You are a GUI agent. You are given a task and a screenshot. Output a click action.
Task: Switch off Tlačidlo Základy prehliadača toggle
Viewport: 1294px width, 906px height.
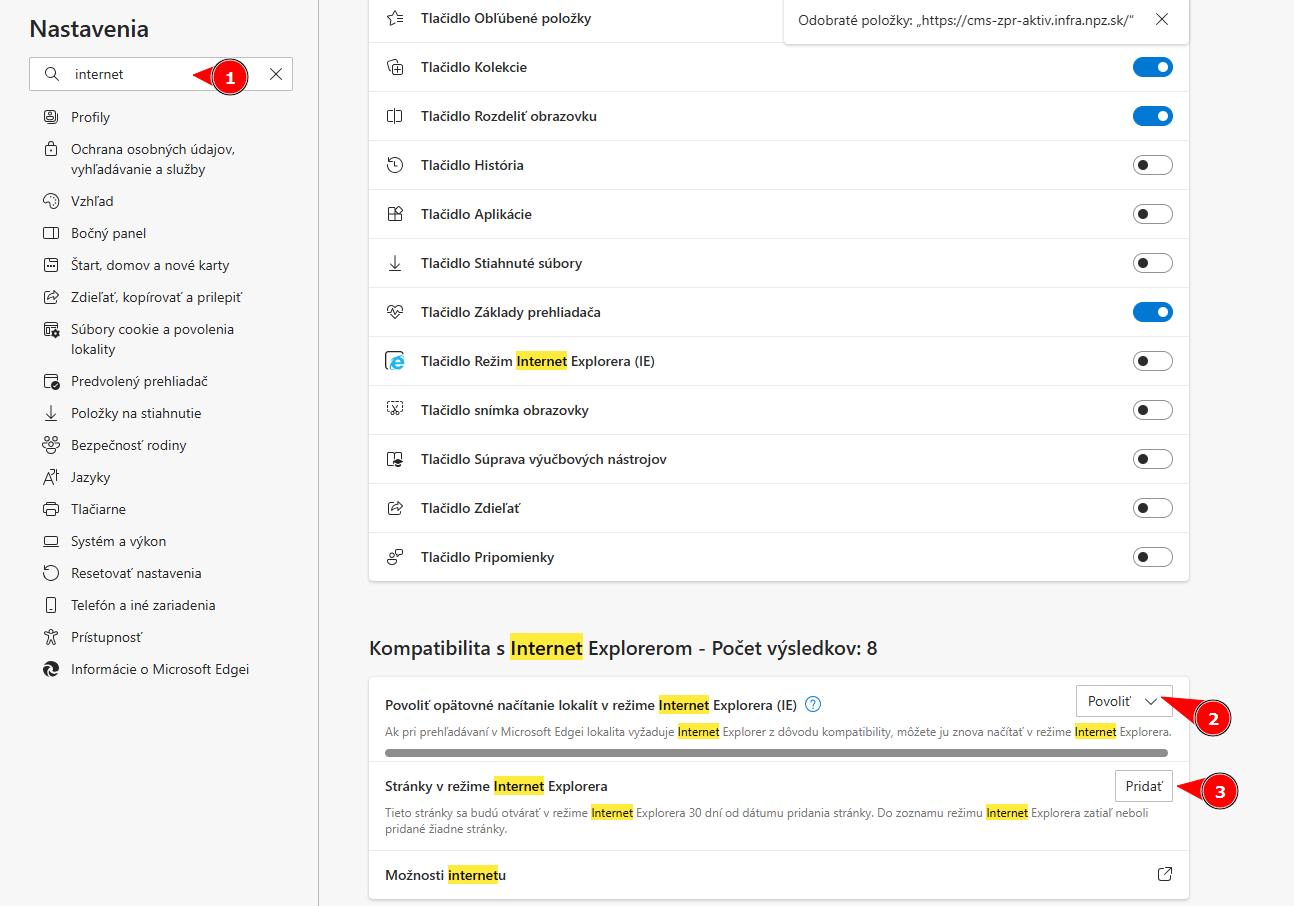(x=1152, y=312)
